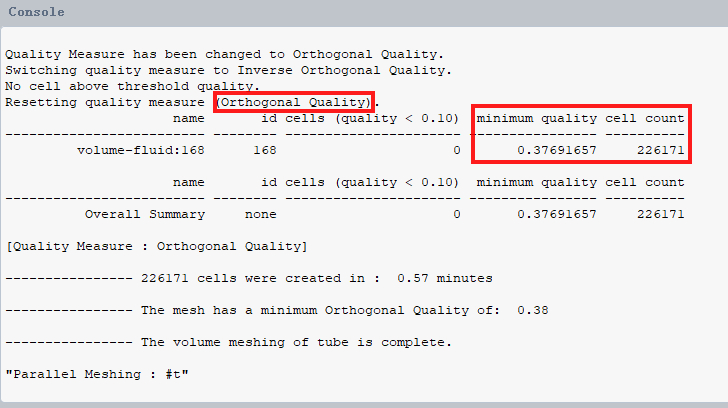Click the Overall Summary row label
The image size is (728, 408).
coord(145,214)
